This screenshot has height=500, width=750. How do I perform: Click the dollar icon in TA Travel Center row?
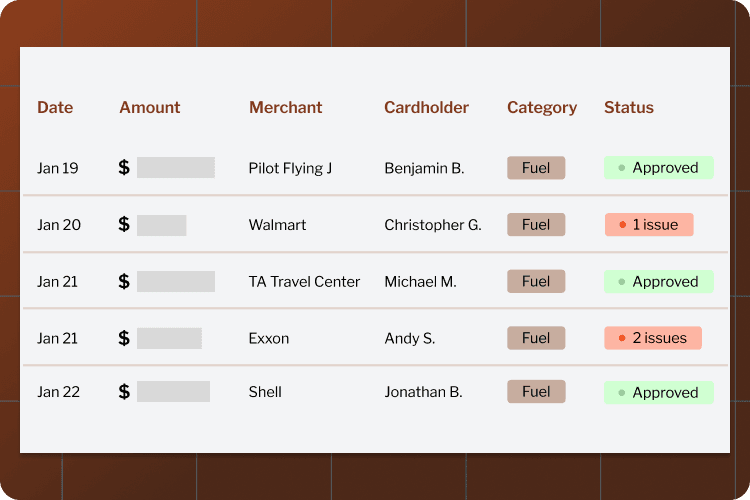[124, 282]
